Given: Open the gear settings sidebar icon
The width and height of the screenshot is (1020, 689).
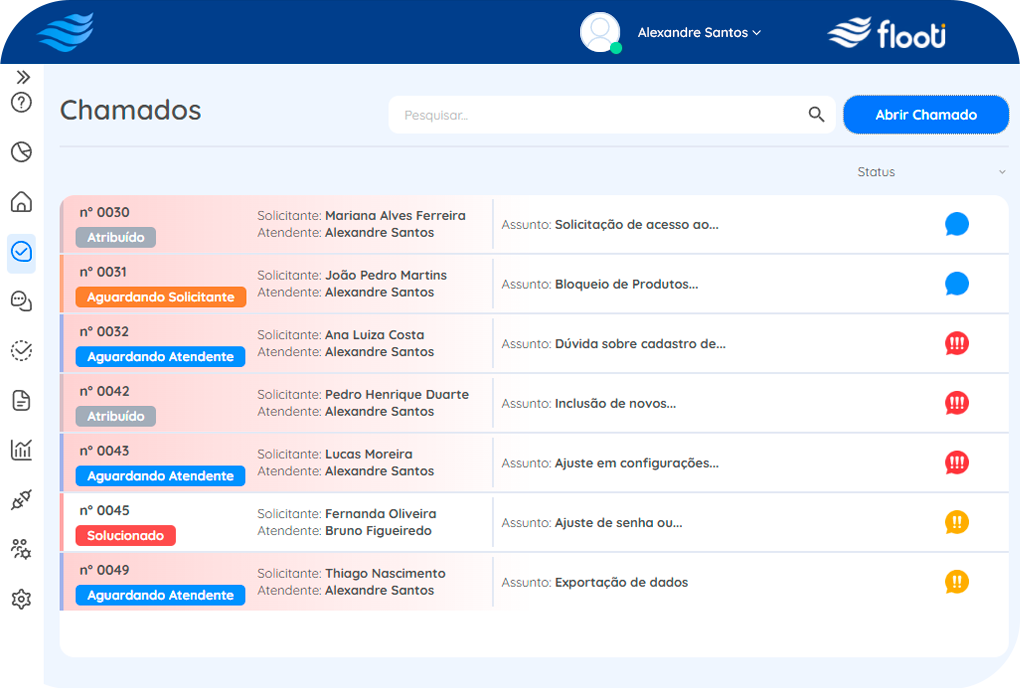Looking at the screenshot, I should [21, 599].
